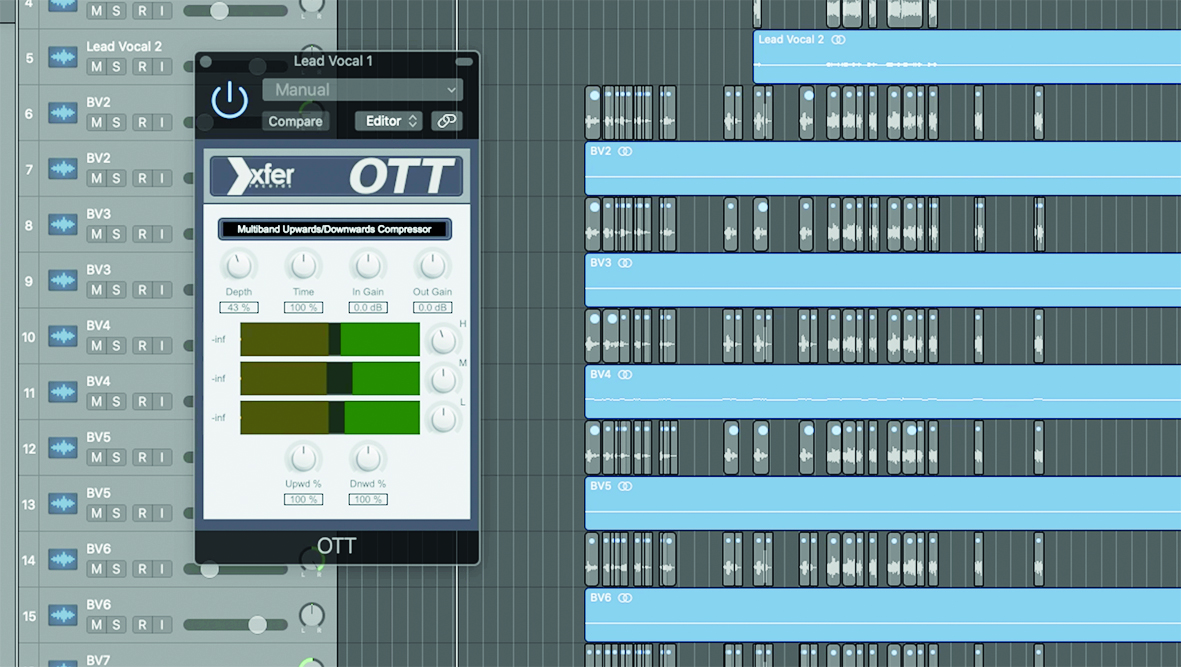Click the Depth value field showing 43 %
This screenshot has height=667, width=1181.
[x=239, y=307]
